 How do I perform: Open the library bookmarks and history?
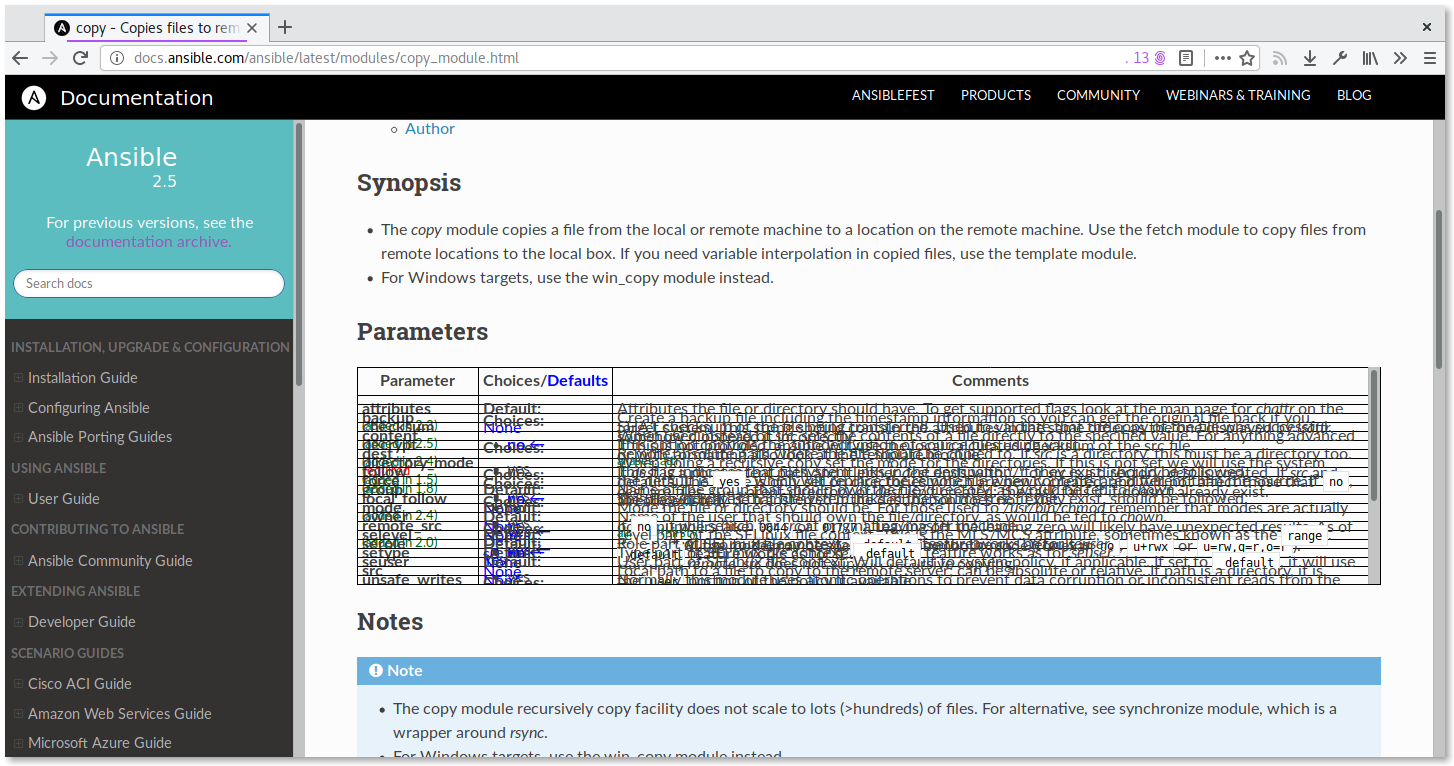(x=1370, y=58)
